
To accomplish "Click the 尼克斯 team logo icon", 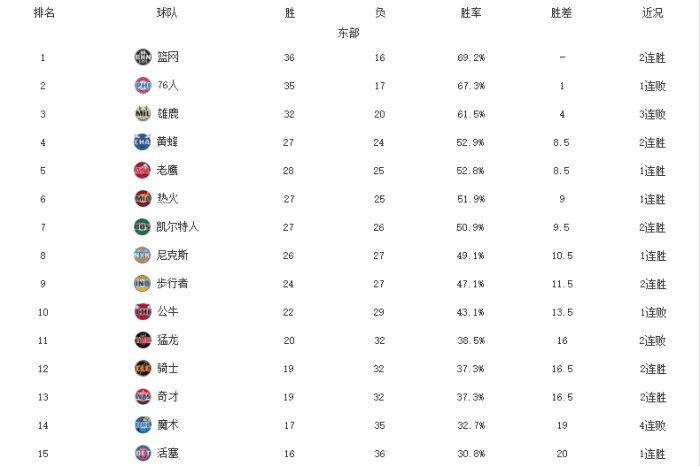I will [142, 255].
